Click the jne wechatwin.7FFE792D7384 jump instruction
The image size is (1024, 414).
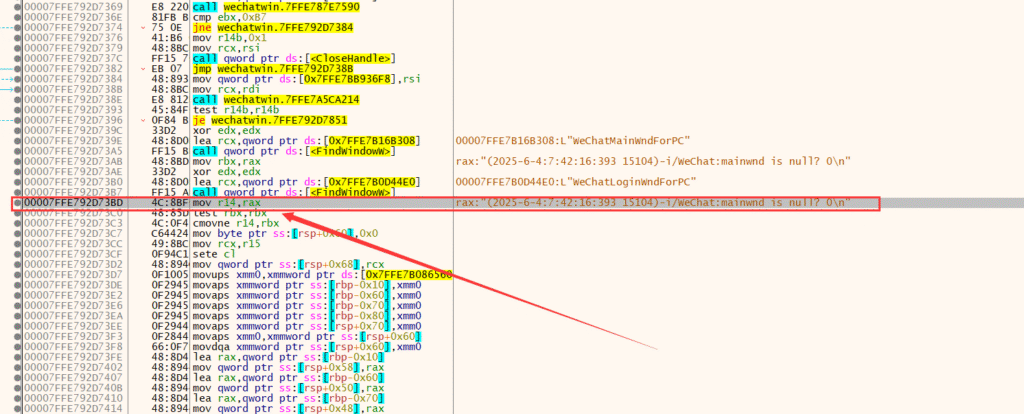pyautogui.click(x=273, y=28)
